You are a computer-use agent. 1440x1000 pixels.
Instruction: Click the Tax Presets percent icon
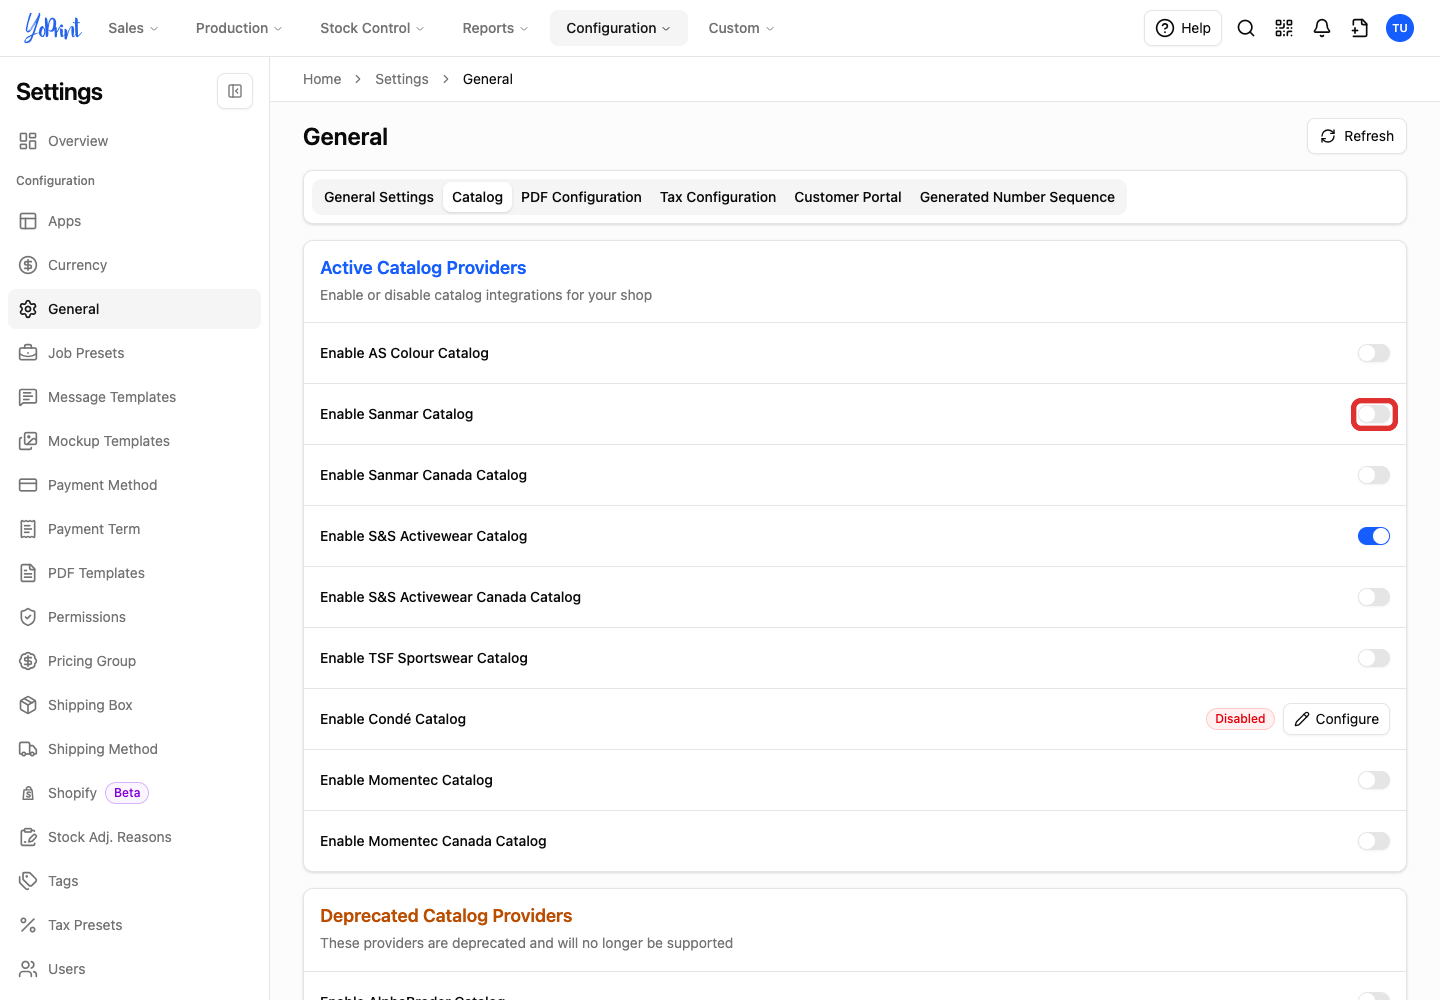click(28, 925)
